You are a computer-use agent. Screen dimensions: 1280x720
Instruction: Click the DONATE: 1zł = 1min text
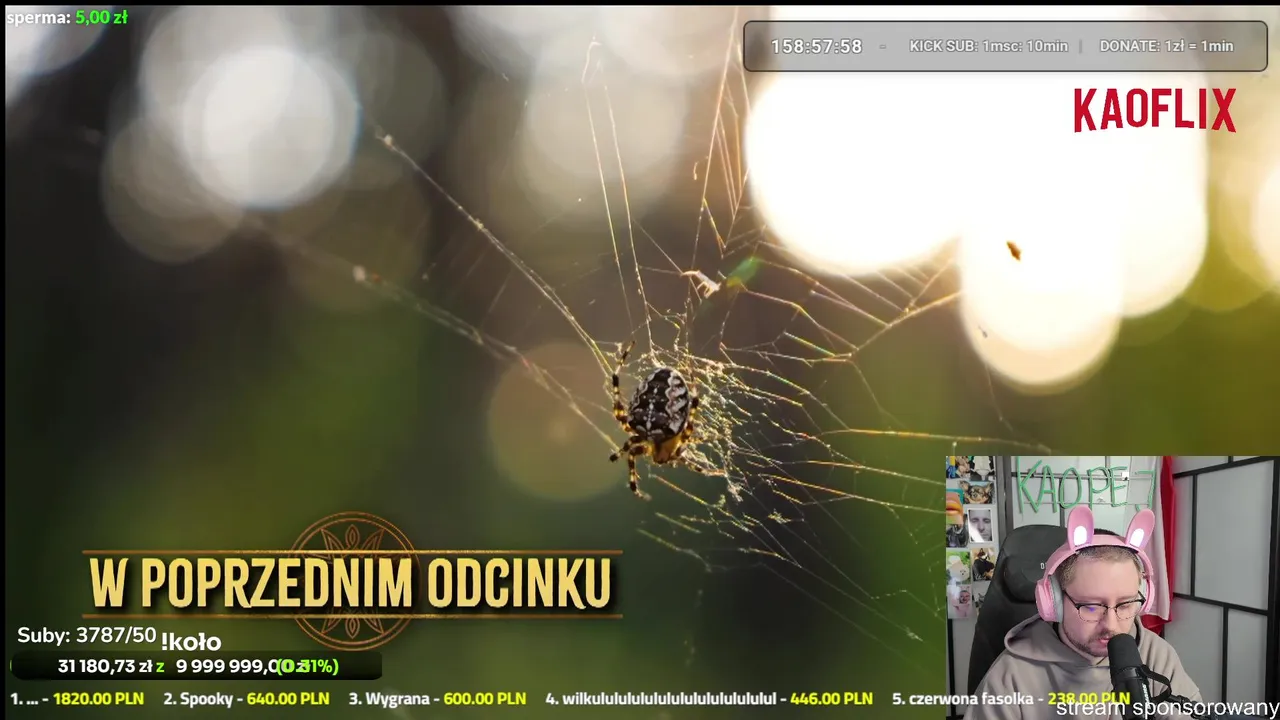click(x=1166, y=46)
